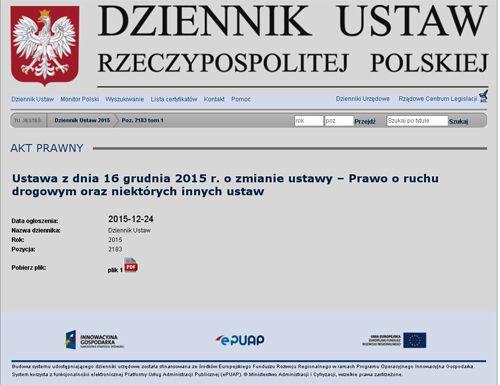The image size is (500, 385).
Task: Focus the poz. input field
Action: pos(339,121)
